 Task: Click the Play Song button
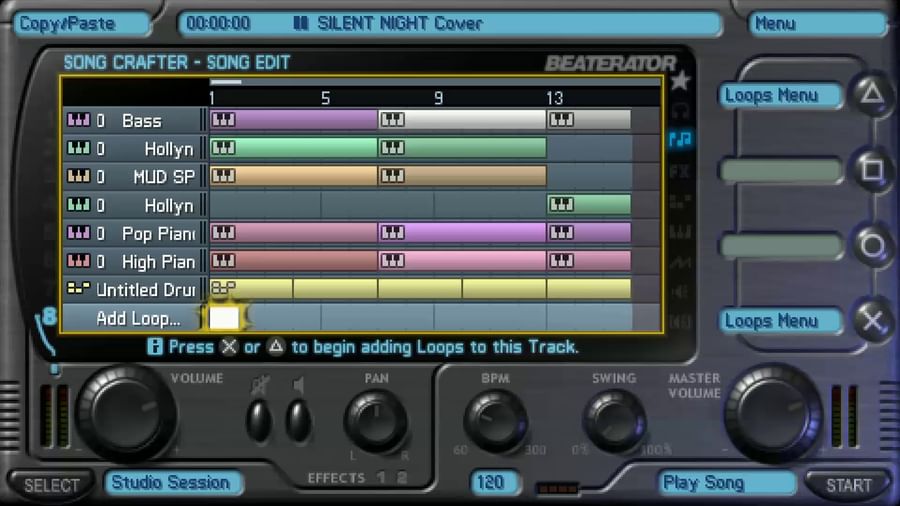tap(727, 483)
